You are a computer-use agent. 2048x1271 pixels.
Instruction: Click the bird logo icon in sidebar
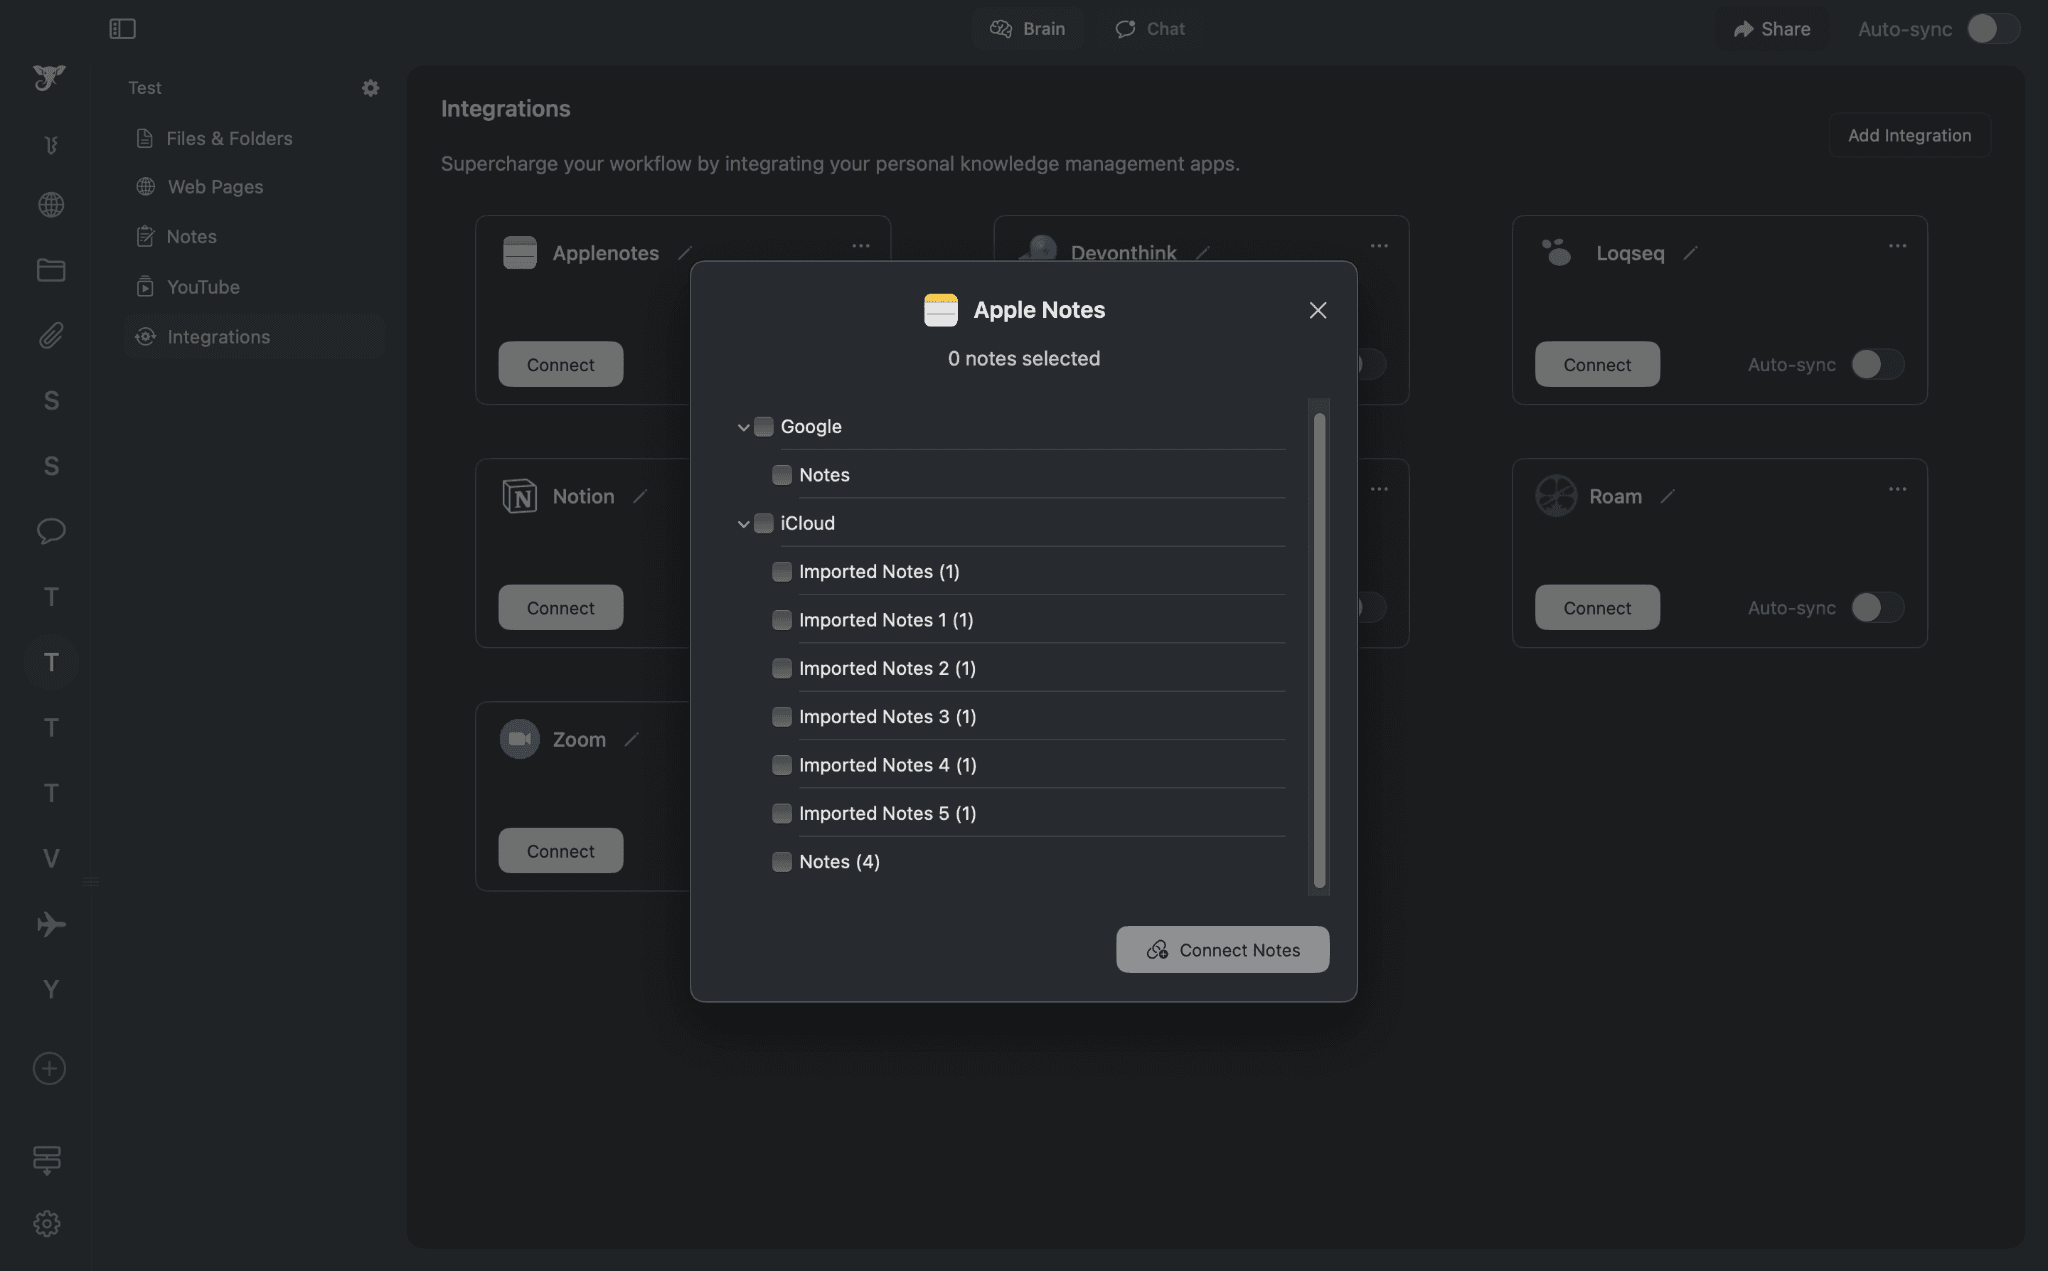(x=49, y=77)
